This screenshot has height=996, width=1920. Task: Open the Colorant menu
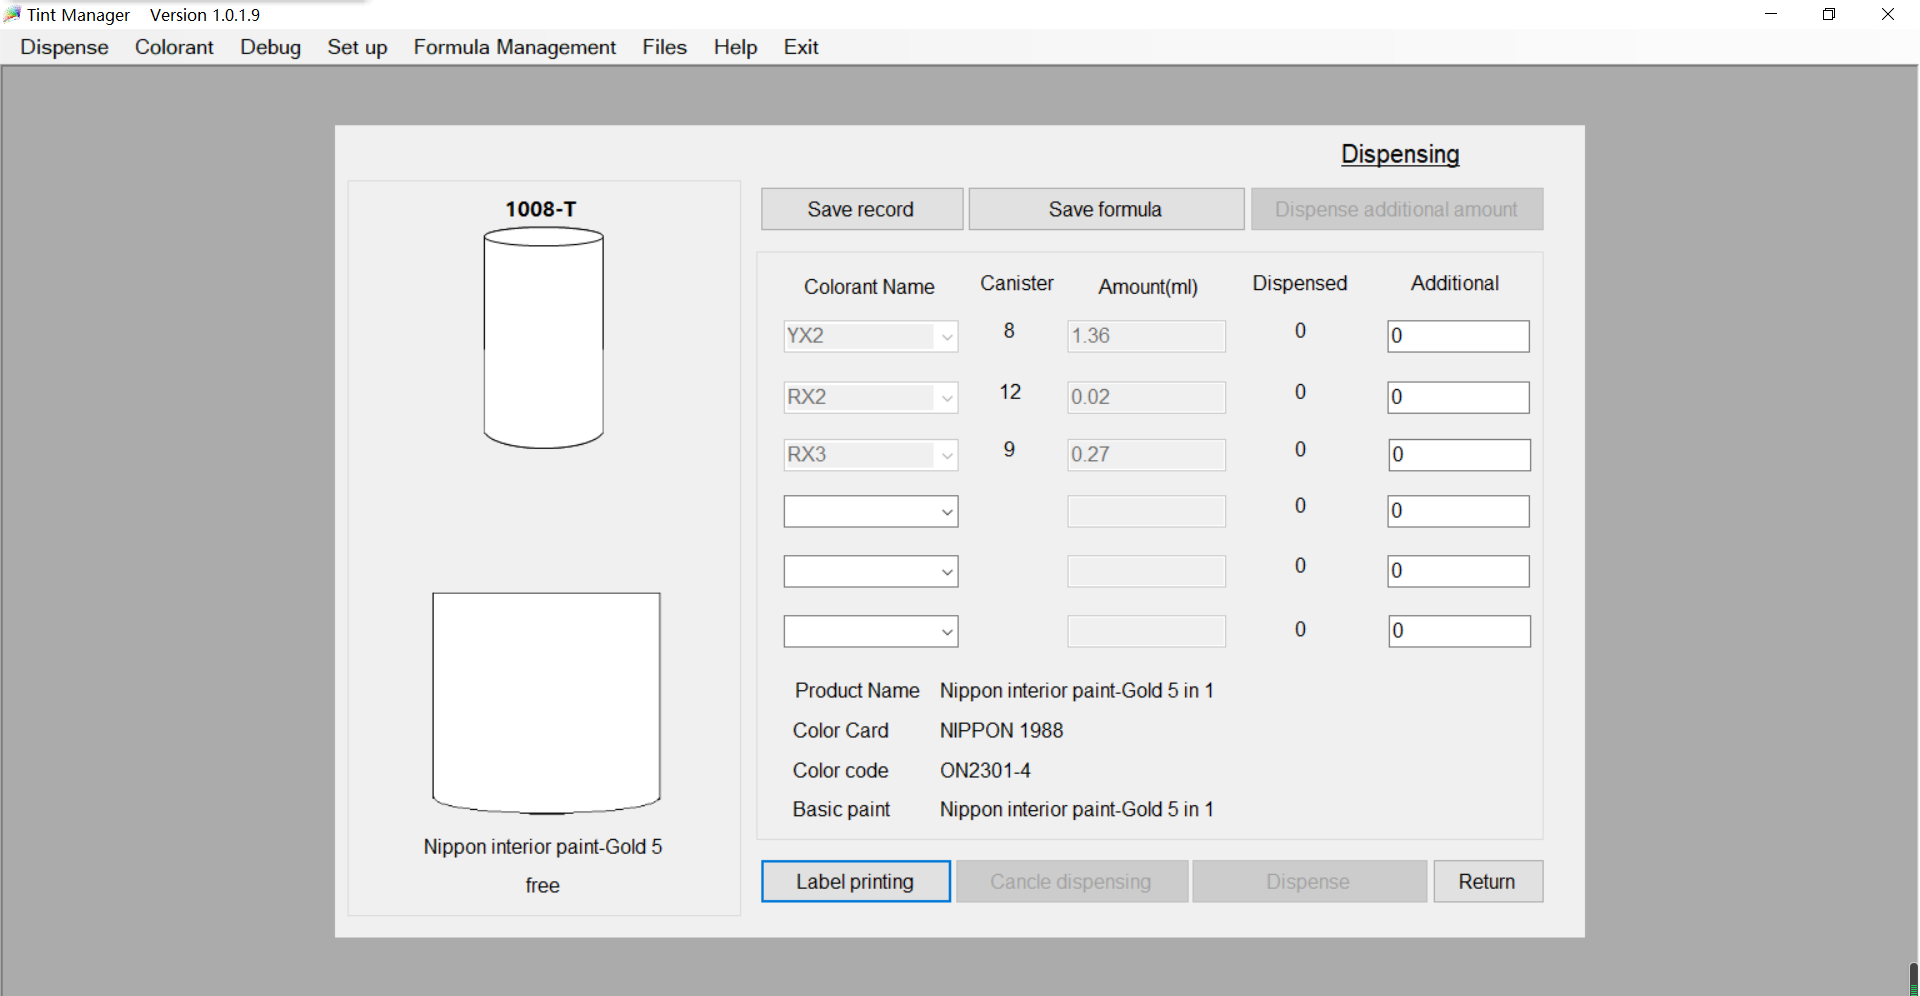(x=174, y=47)
